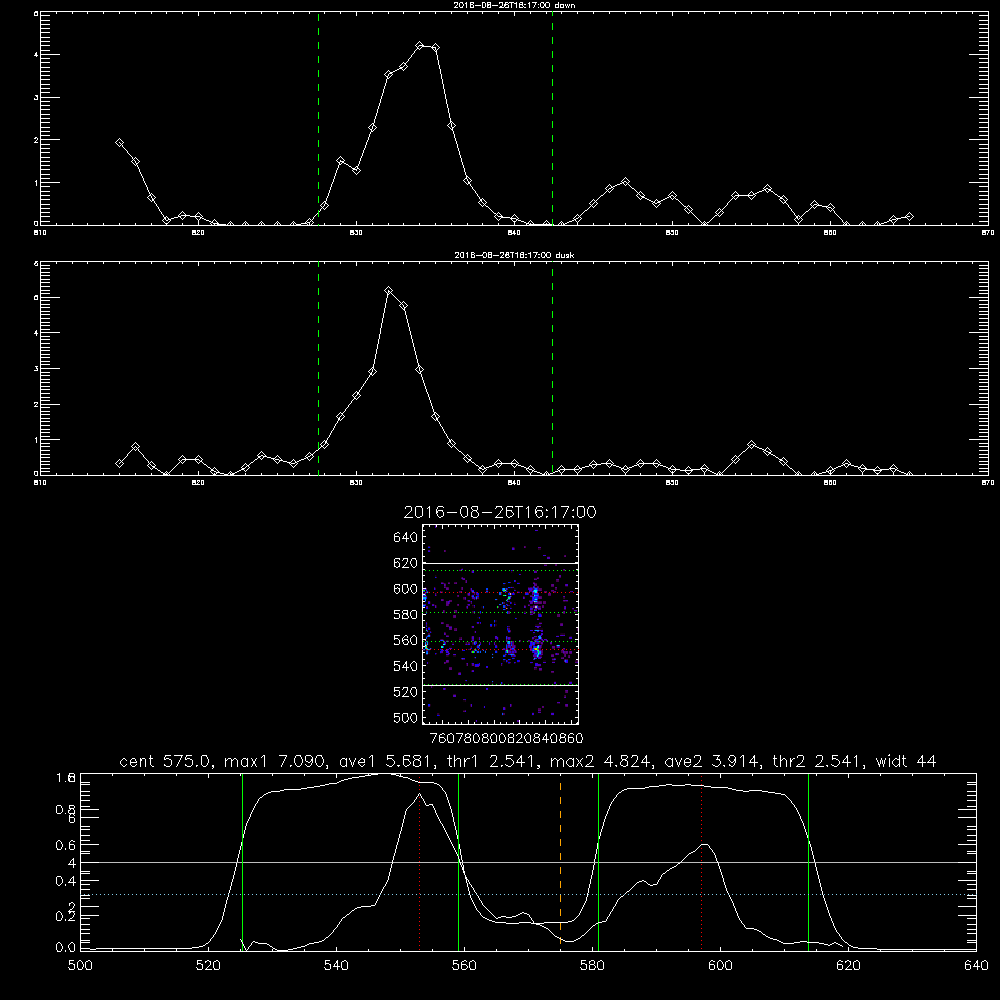Click x-axis label '830' under the dawn plot
Image resolution: width=1000 pixels, height=1000 pixels.
(356, 233)
